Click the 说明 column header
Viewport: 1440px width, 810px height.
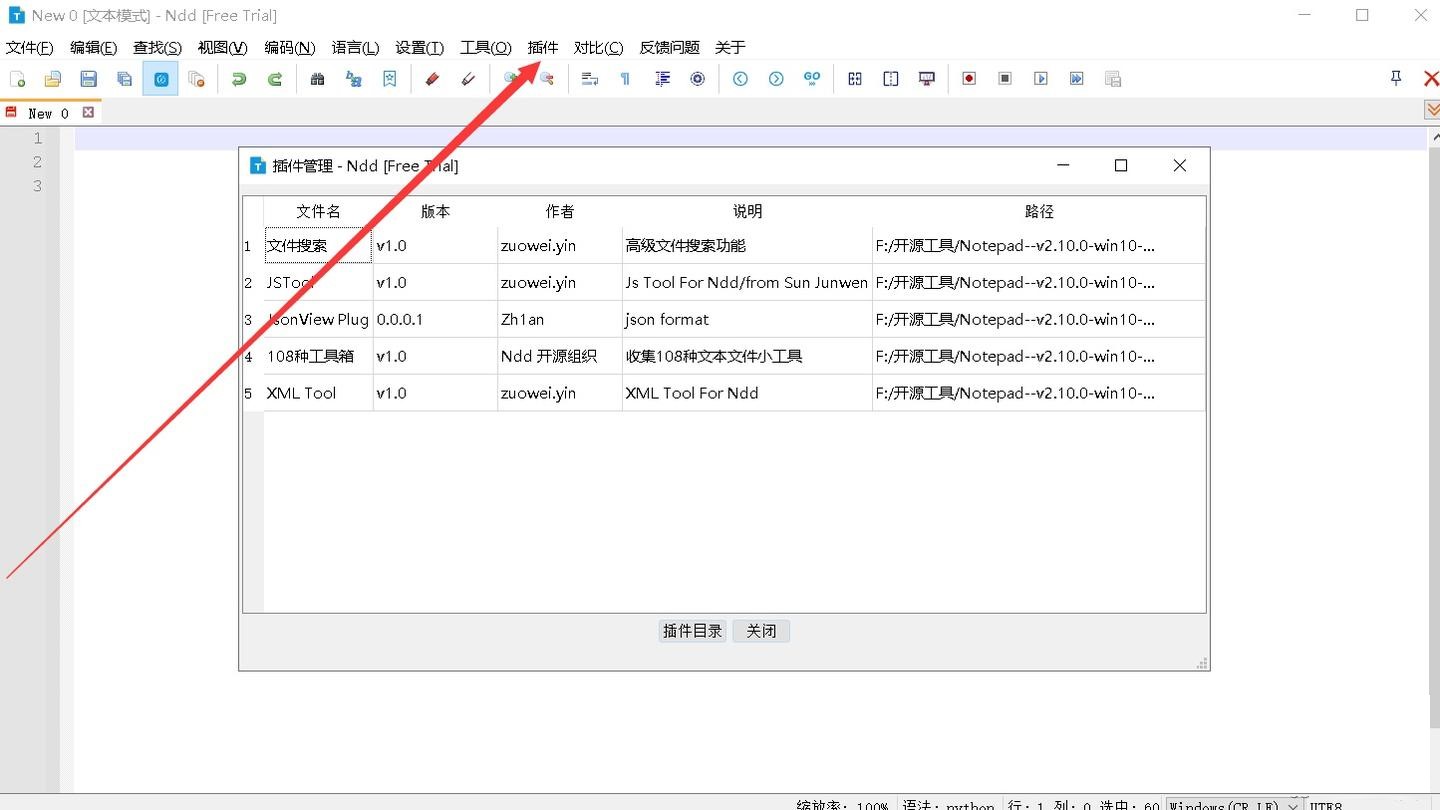pos(747,211)
